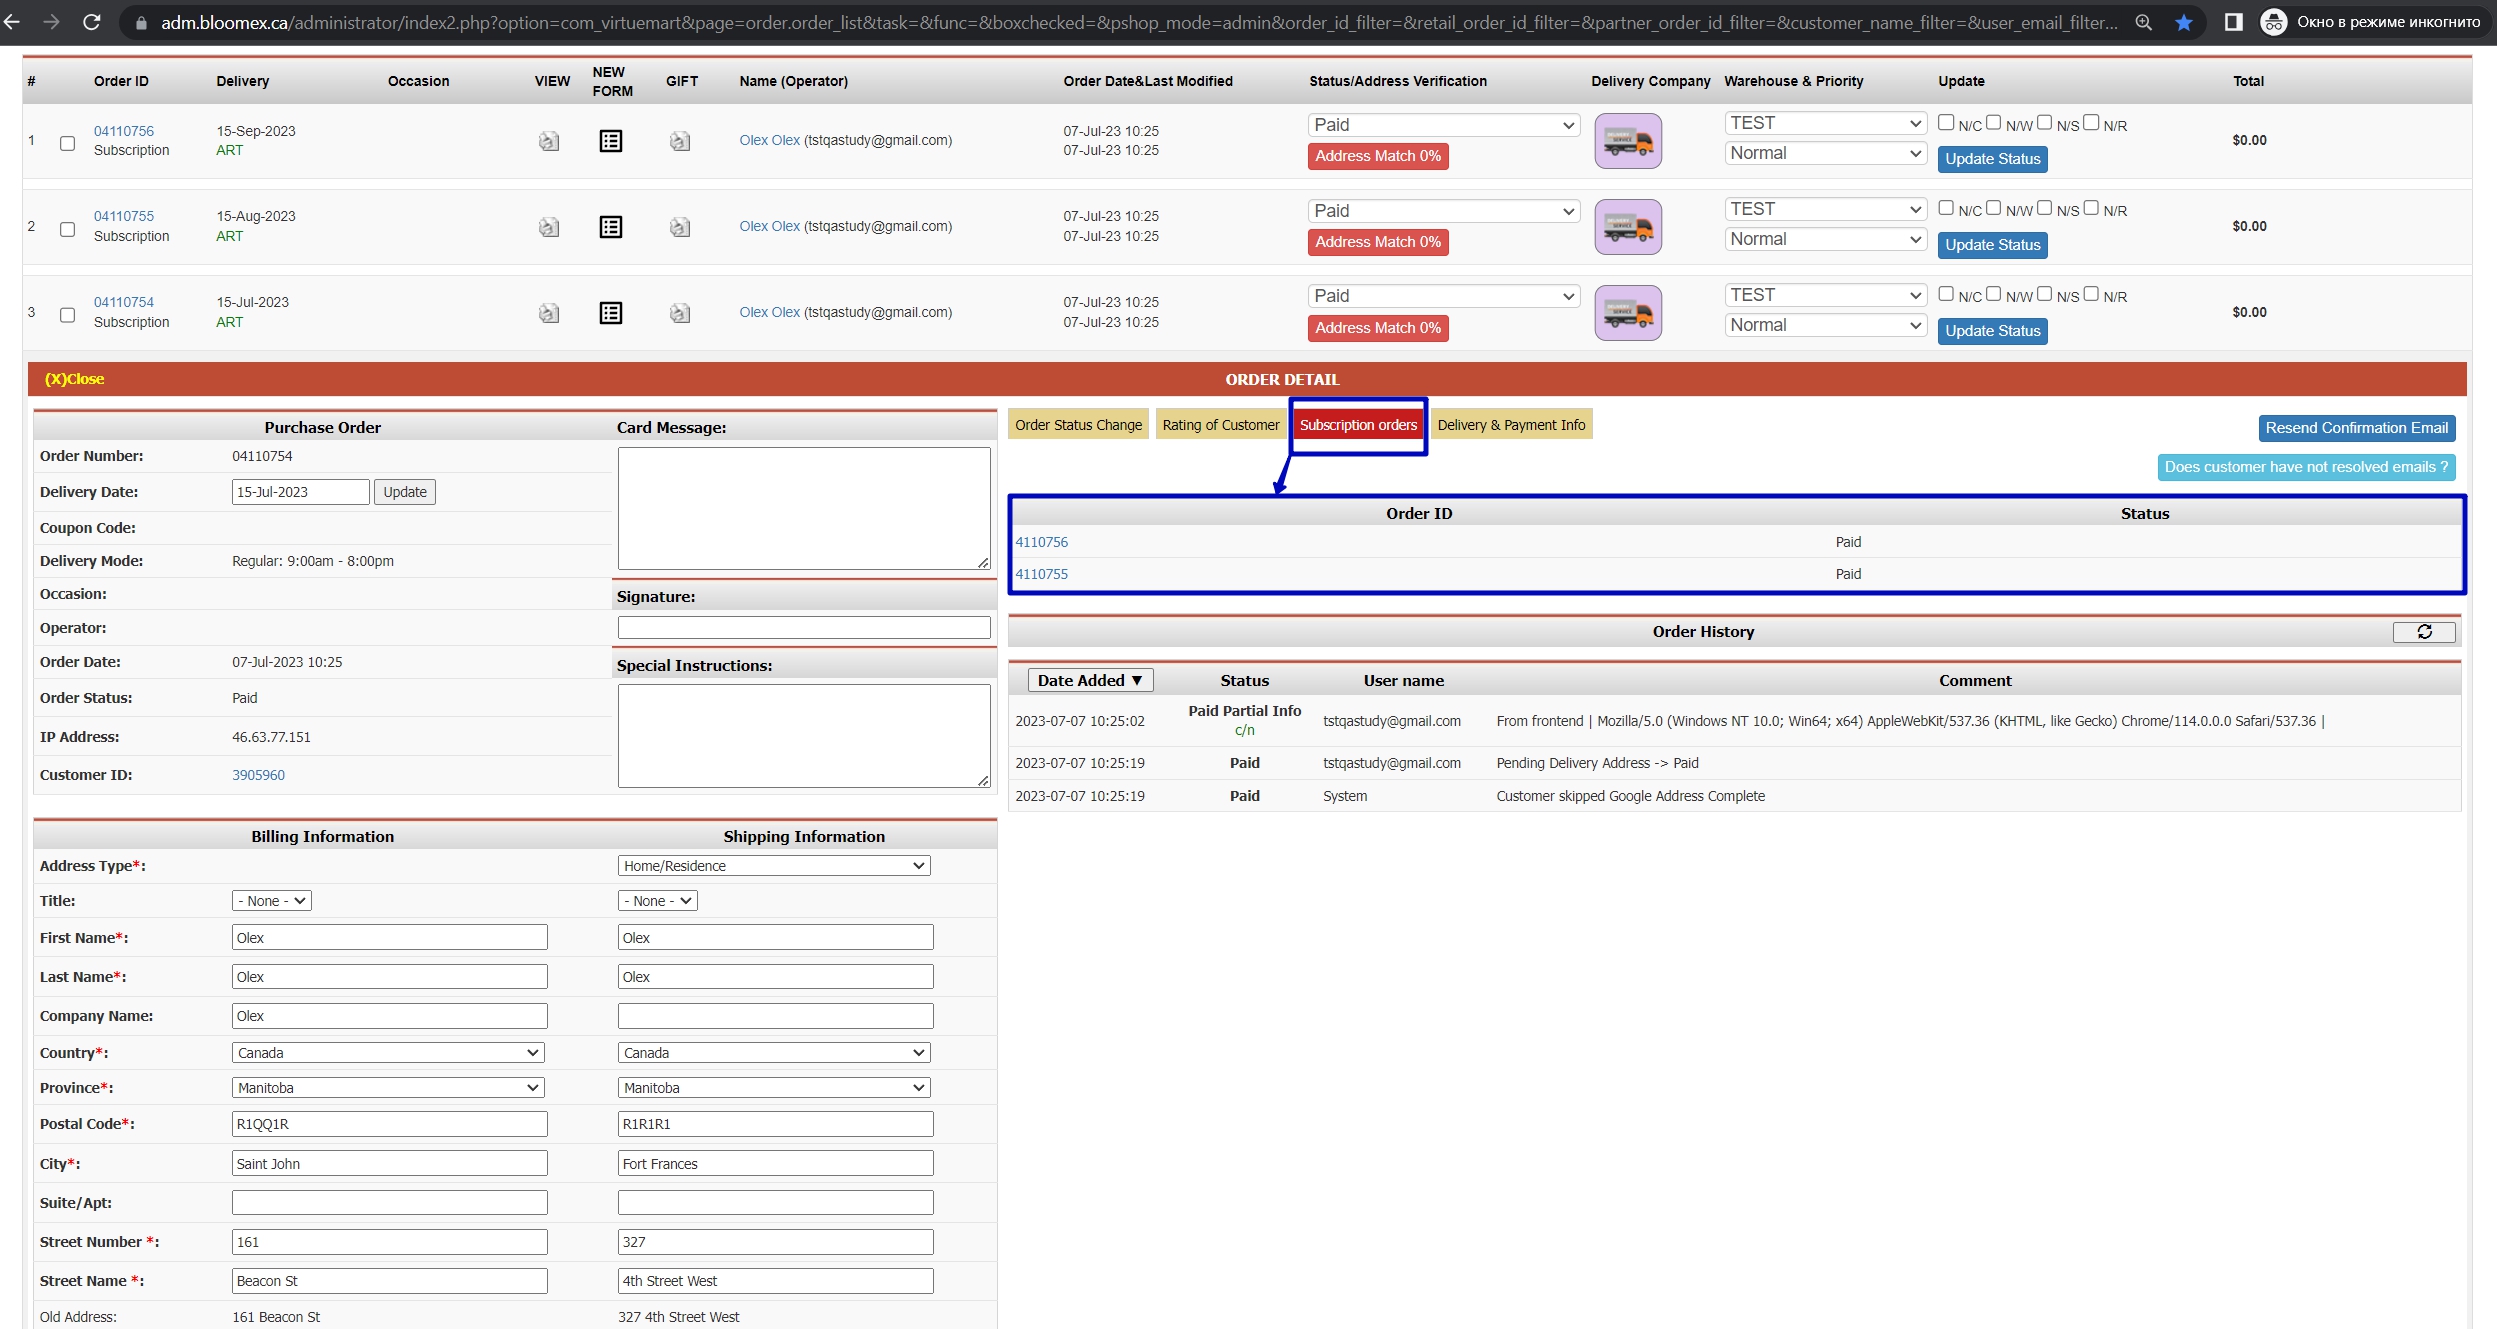The height and width of the screenshot is (1329, 2497).
Task: Open NEW FORM icon for order 04110756
Action: point(611,141)
